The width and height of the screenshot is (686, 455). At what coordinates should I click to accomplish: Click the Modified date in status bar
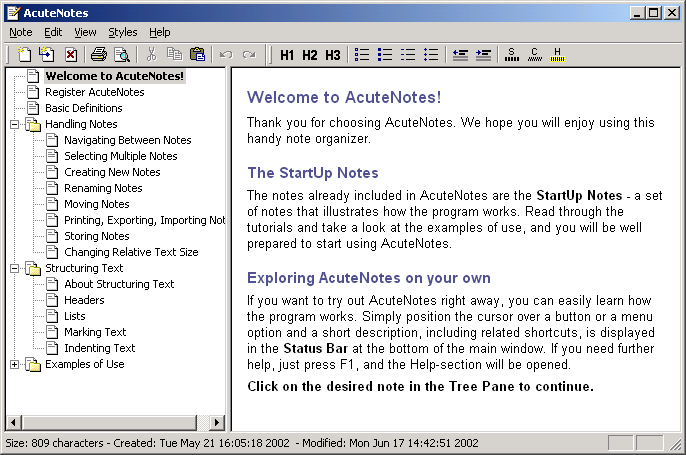coord(390,443)
